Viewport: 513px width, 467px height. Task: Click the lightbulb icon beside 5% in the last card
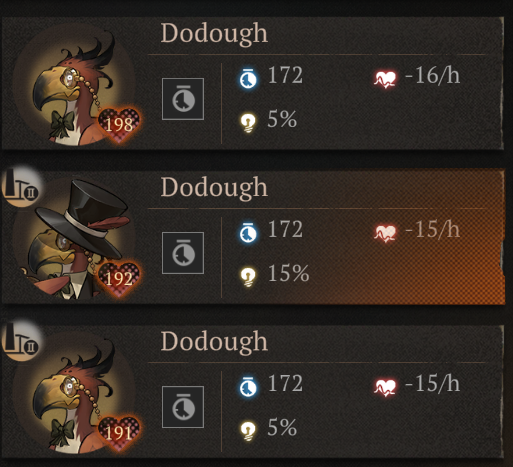(x=248, y=431)
